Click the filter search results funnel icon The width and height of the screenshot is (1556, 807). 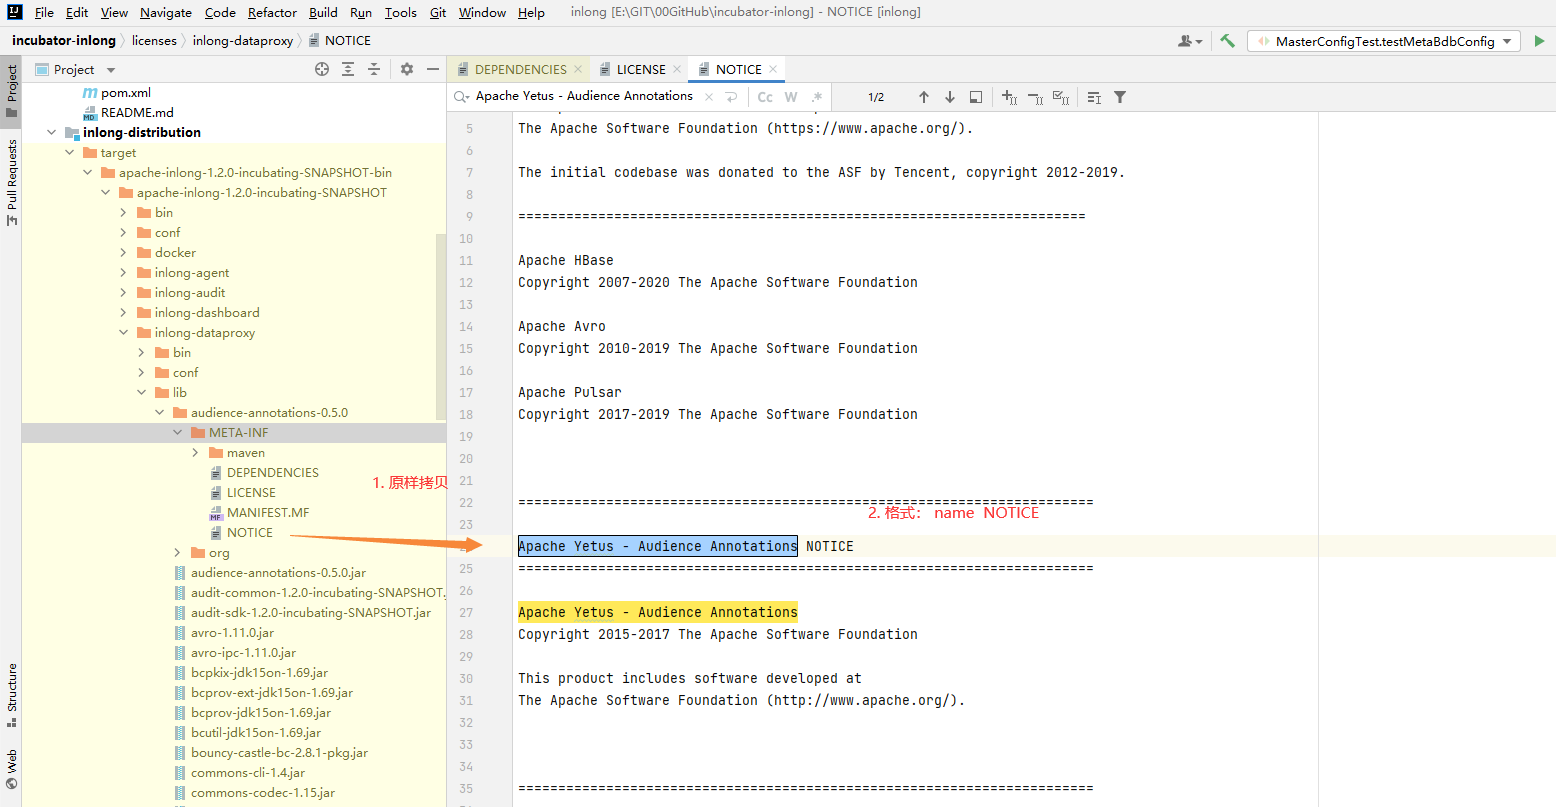click(1120, 97)
